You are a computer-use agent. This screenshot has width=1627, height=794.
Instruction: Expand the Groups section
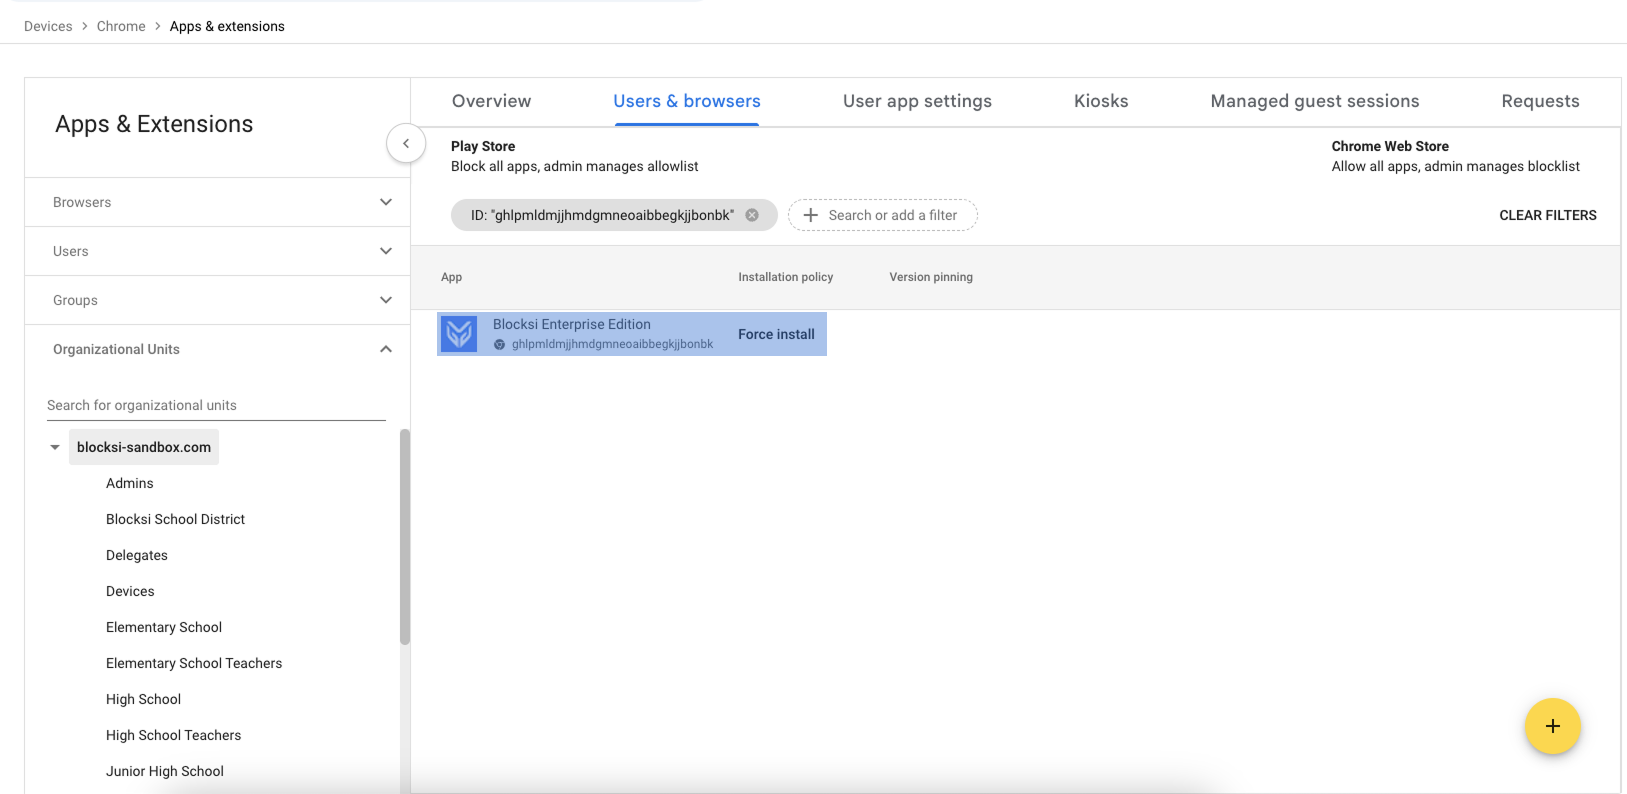[386, 300]
